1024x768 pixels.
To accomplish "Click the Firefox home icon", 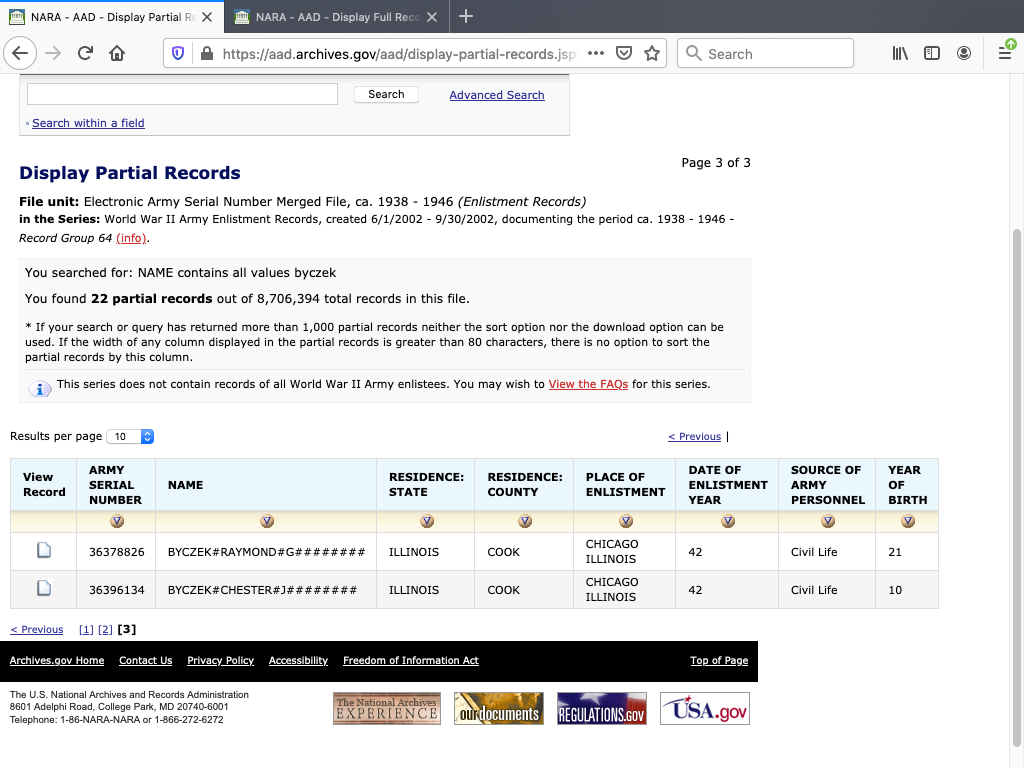I will tap(117, 53).
